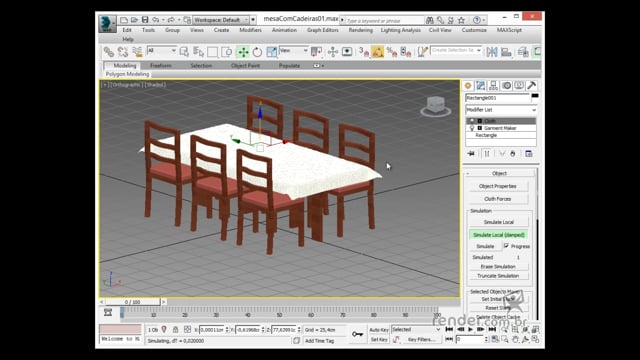Image resolution: width=640 pixels, height=360 pixels.
Task: Open the reference coordinate View dropdown
Action: 293,51
